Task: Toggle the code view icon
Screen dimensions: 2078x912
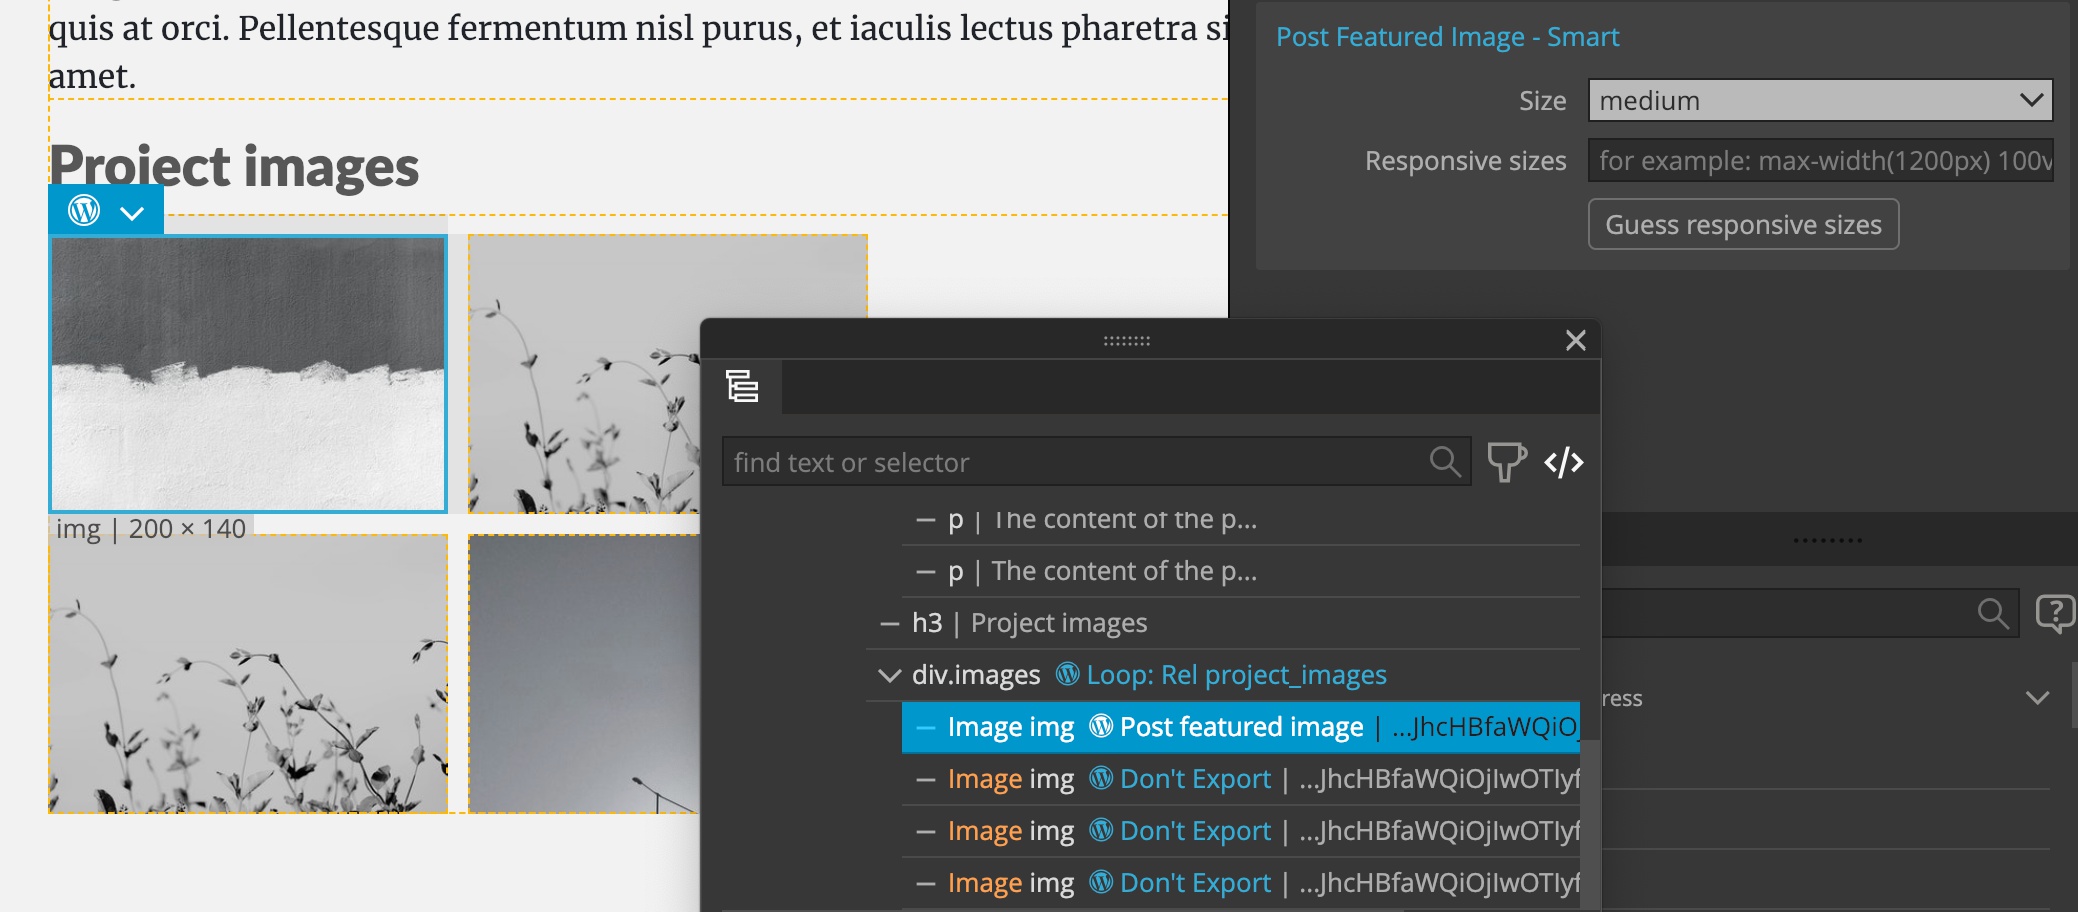Action: click(x=1564, y=462)
